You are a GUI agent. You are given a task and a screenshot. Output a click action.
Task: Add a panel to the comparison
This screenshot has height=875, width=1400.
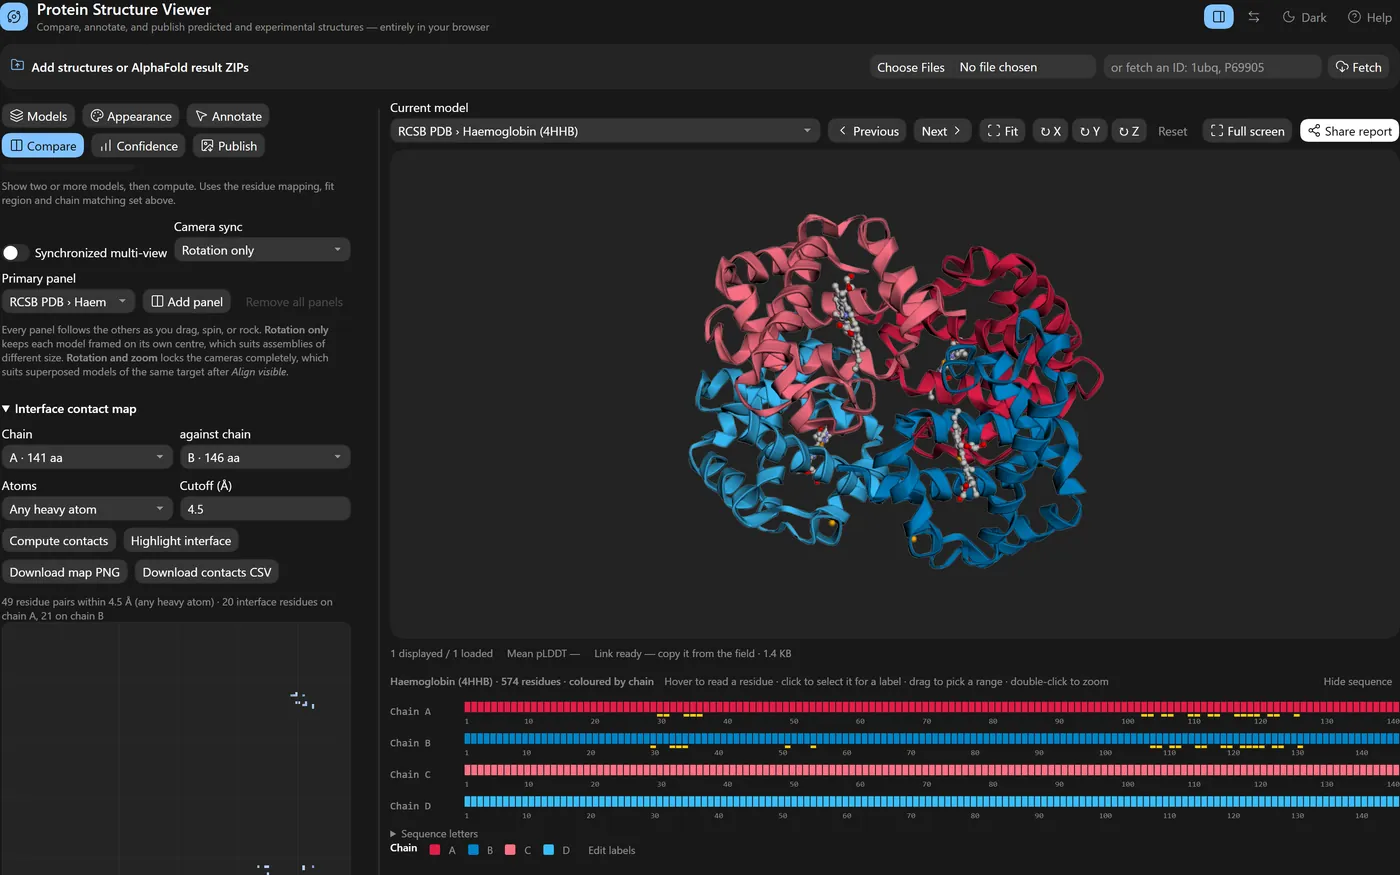[x=187, y=302]
